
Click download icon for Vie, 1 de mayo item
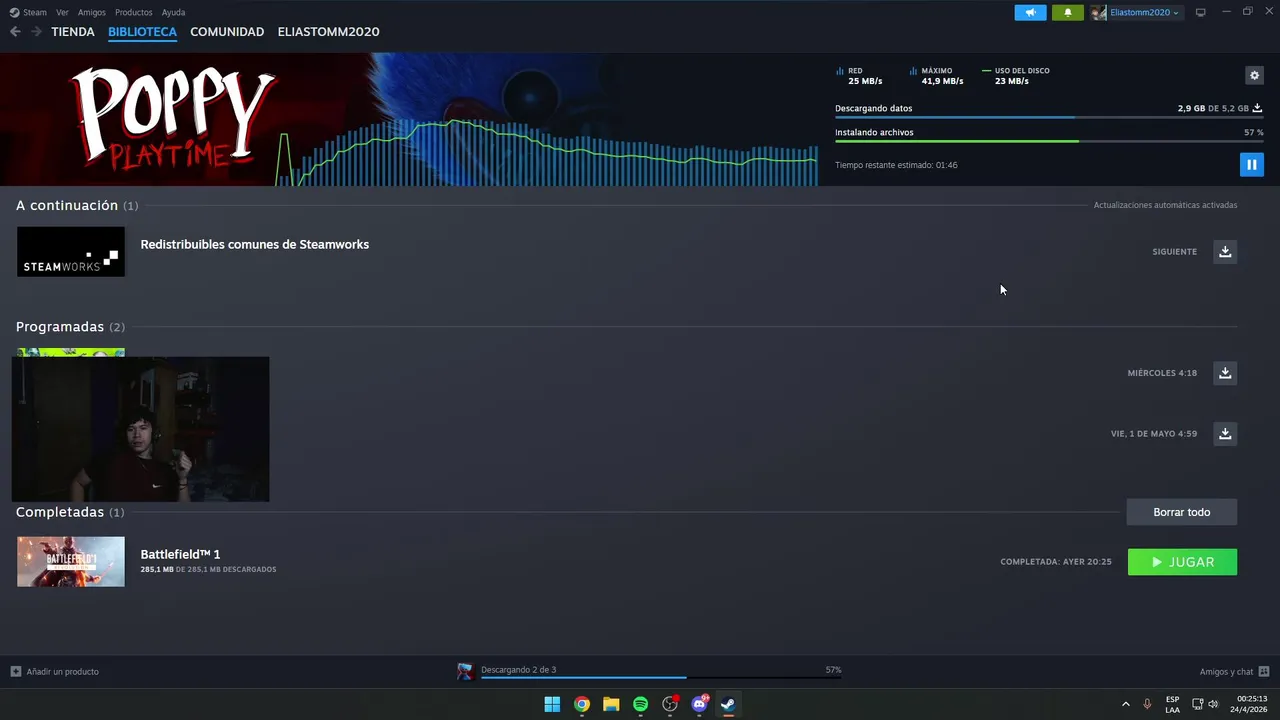click(x=1225, y=434)
